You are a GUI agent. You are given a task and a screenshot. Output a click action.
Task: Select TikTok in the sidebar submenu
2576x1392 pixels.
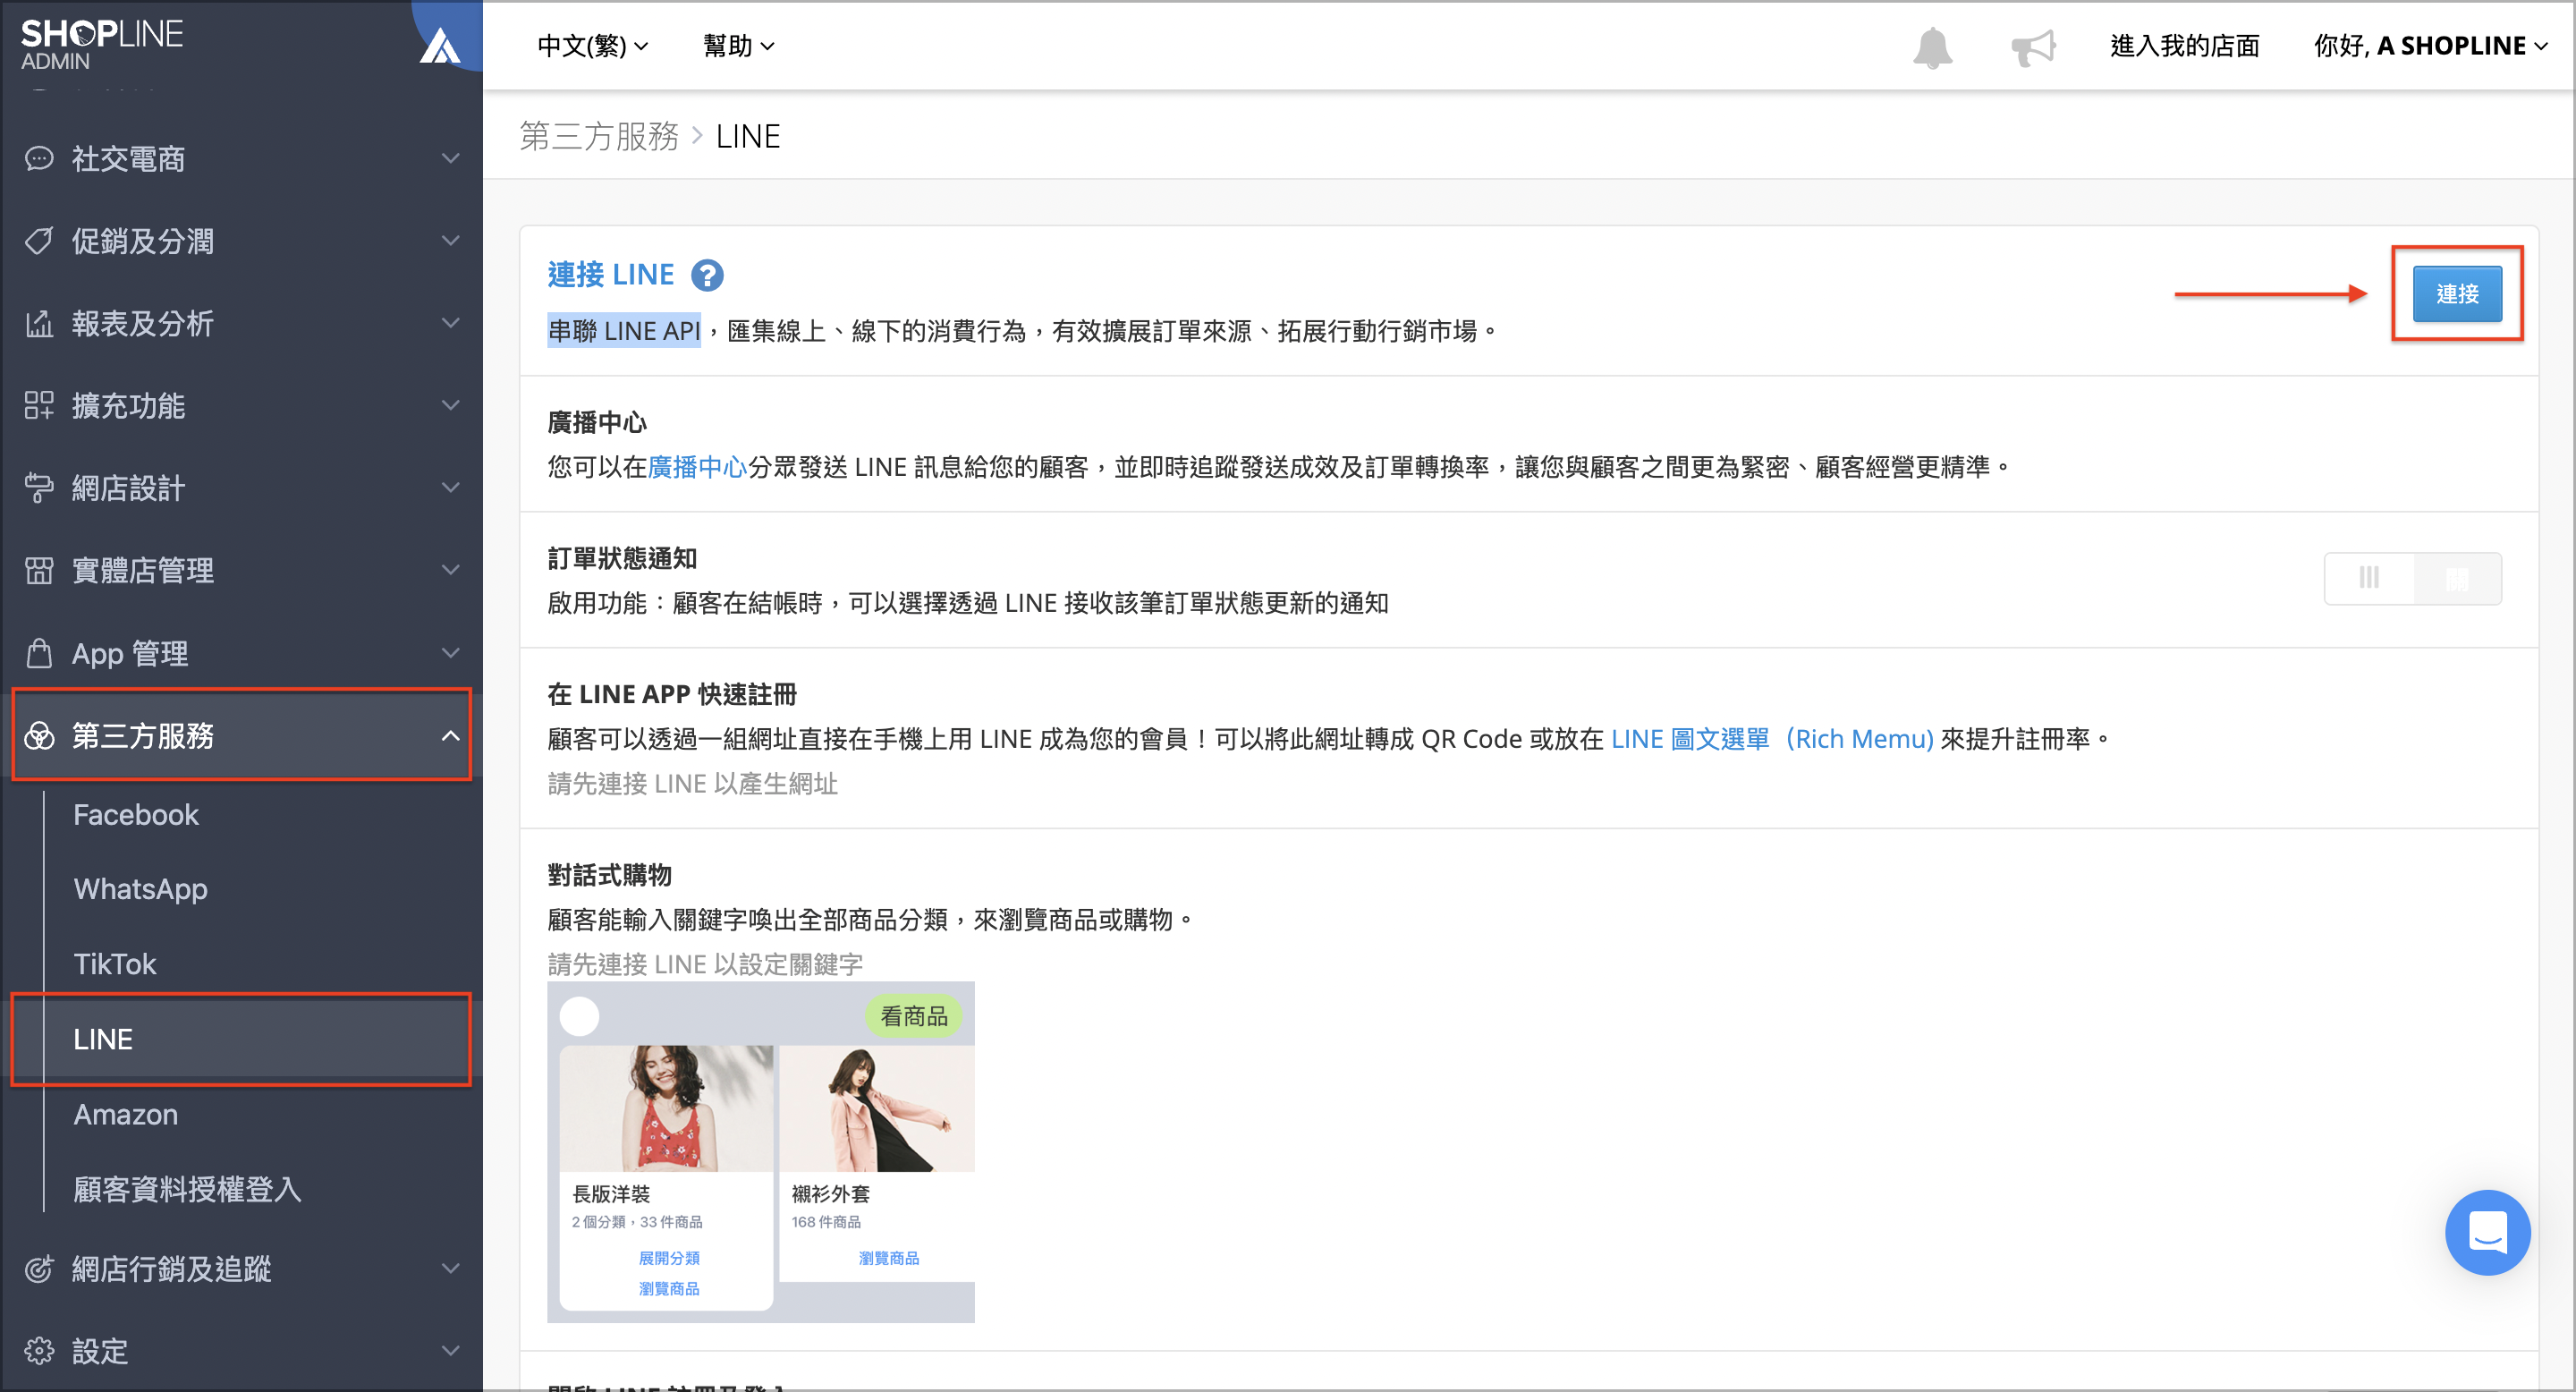[x=115, y=964]
